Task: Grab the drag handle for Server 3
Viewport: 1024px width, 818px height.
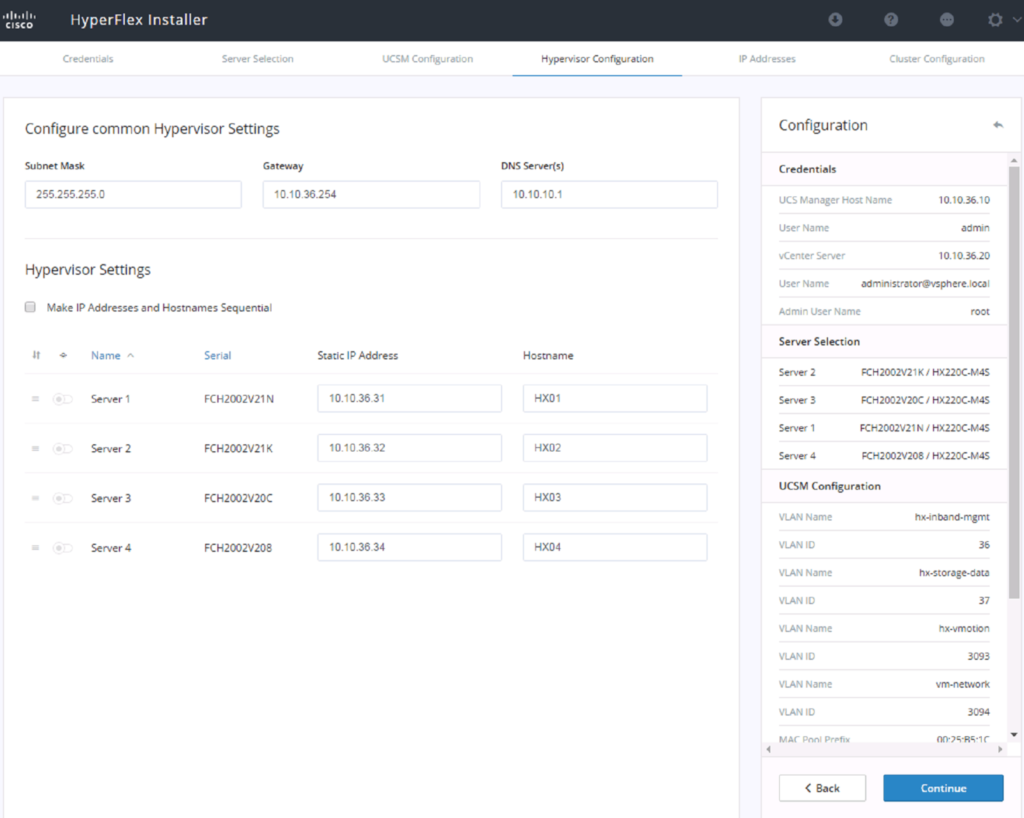Action: coord(35,498)
